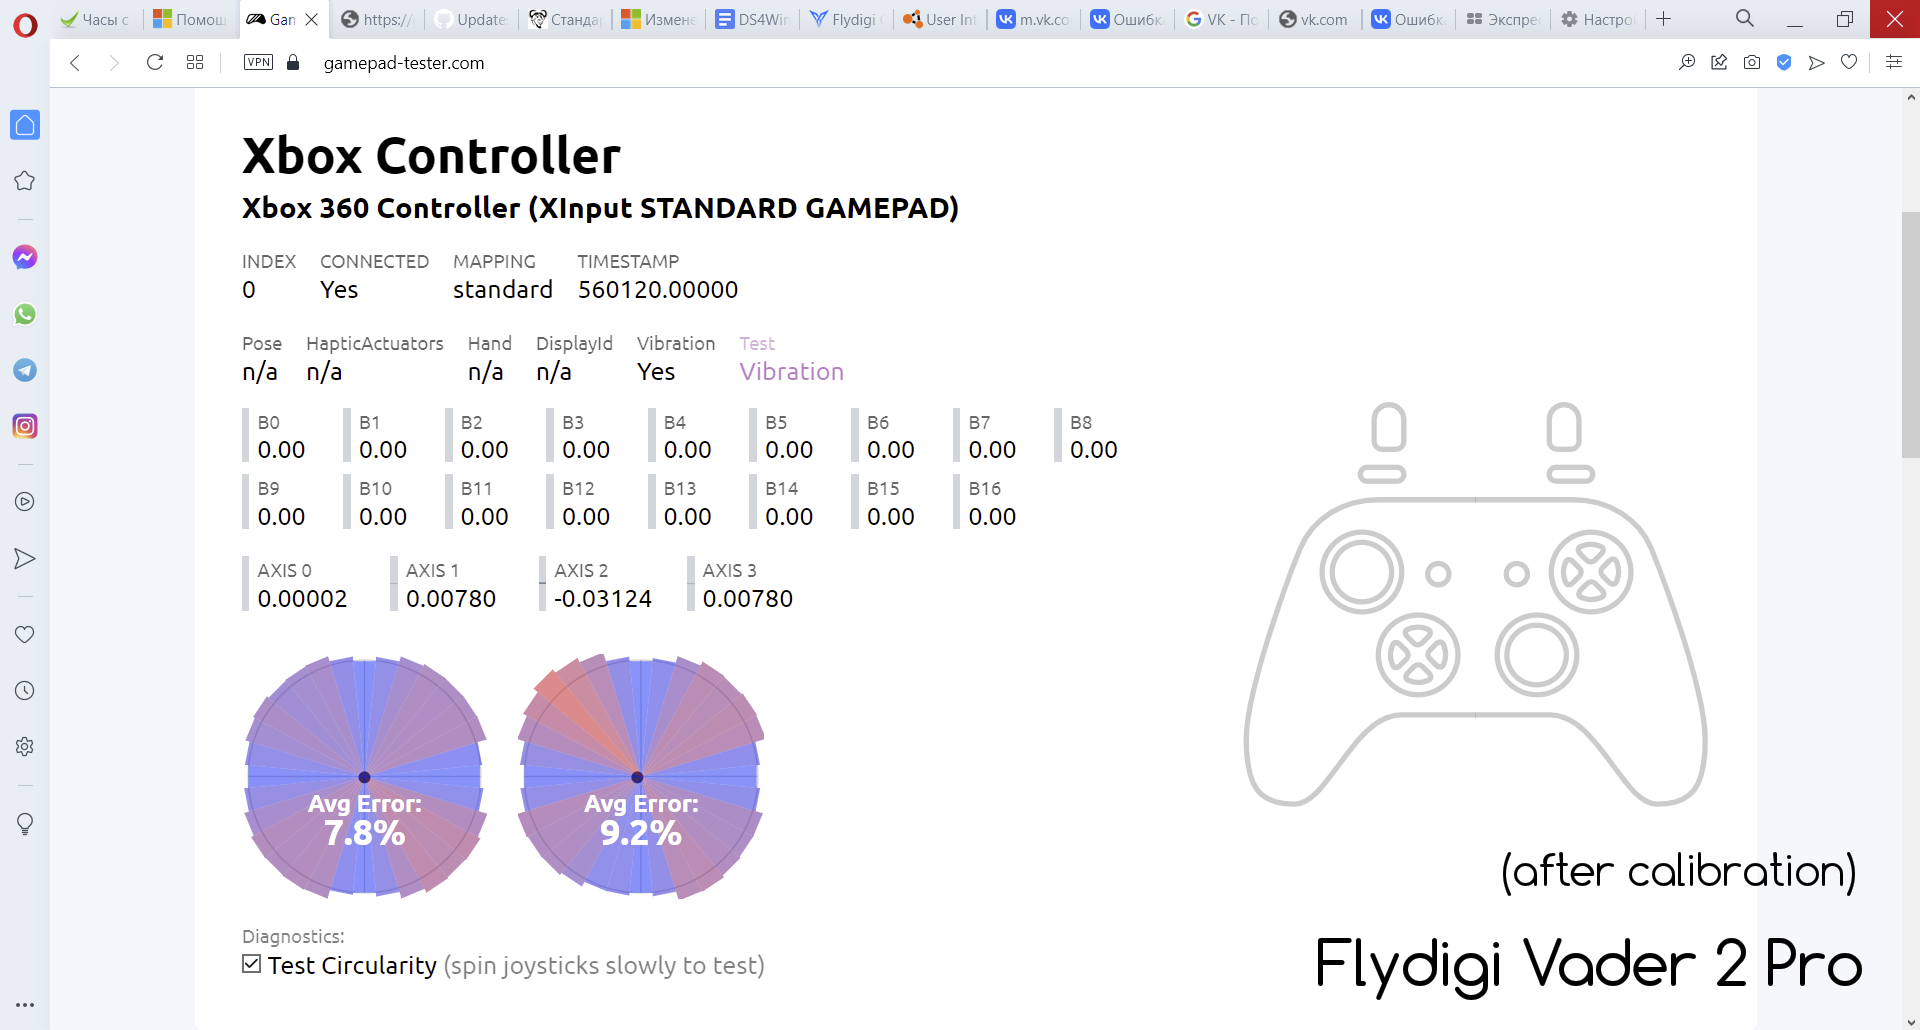Click the right stick circularity chart
The height and width of the screenshot is (1030, 1920).
[640, 777]
